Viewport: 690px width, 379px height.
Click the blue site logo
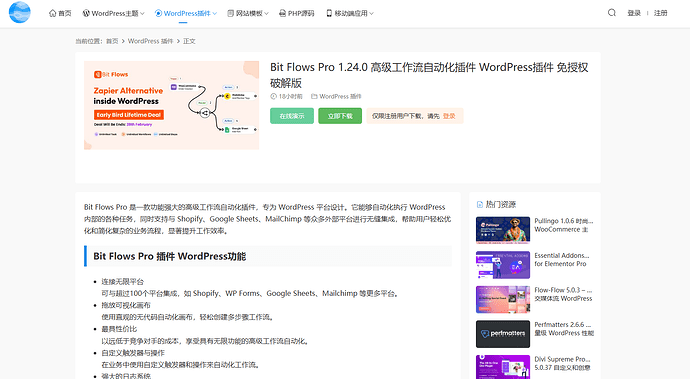(20, 12)
